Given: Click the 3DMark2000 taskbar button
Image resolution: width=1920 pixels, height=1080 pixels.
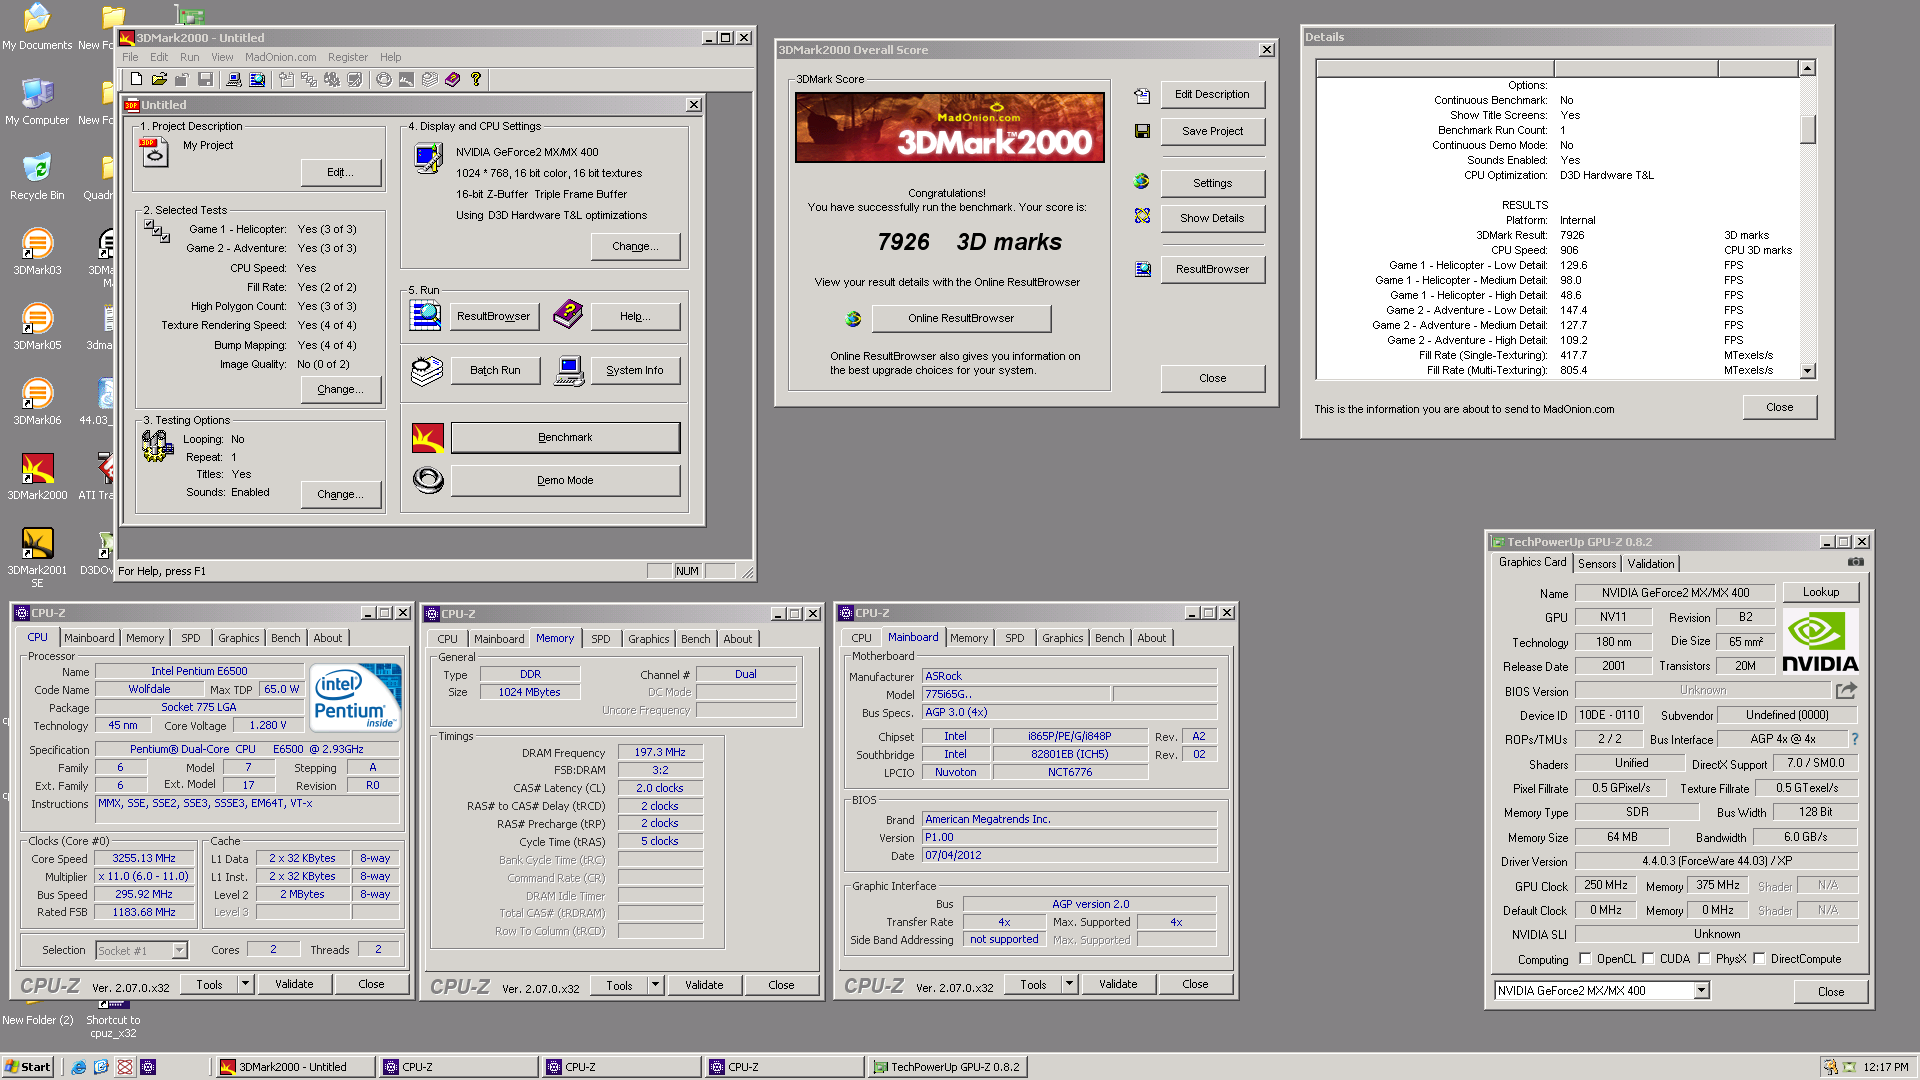Looking at the screenshot, I should pos(294,1067).
